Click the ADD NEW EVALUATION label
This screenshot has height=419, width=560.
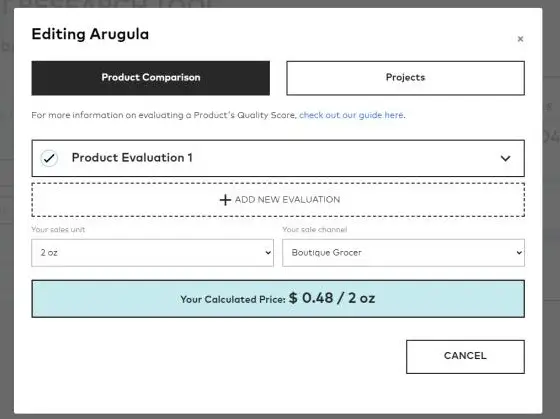pyautogui.click(x=287, y=200)
